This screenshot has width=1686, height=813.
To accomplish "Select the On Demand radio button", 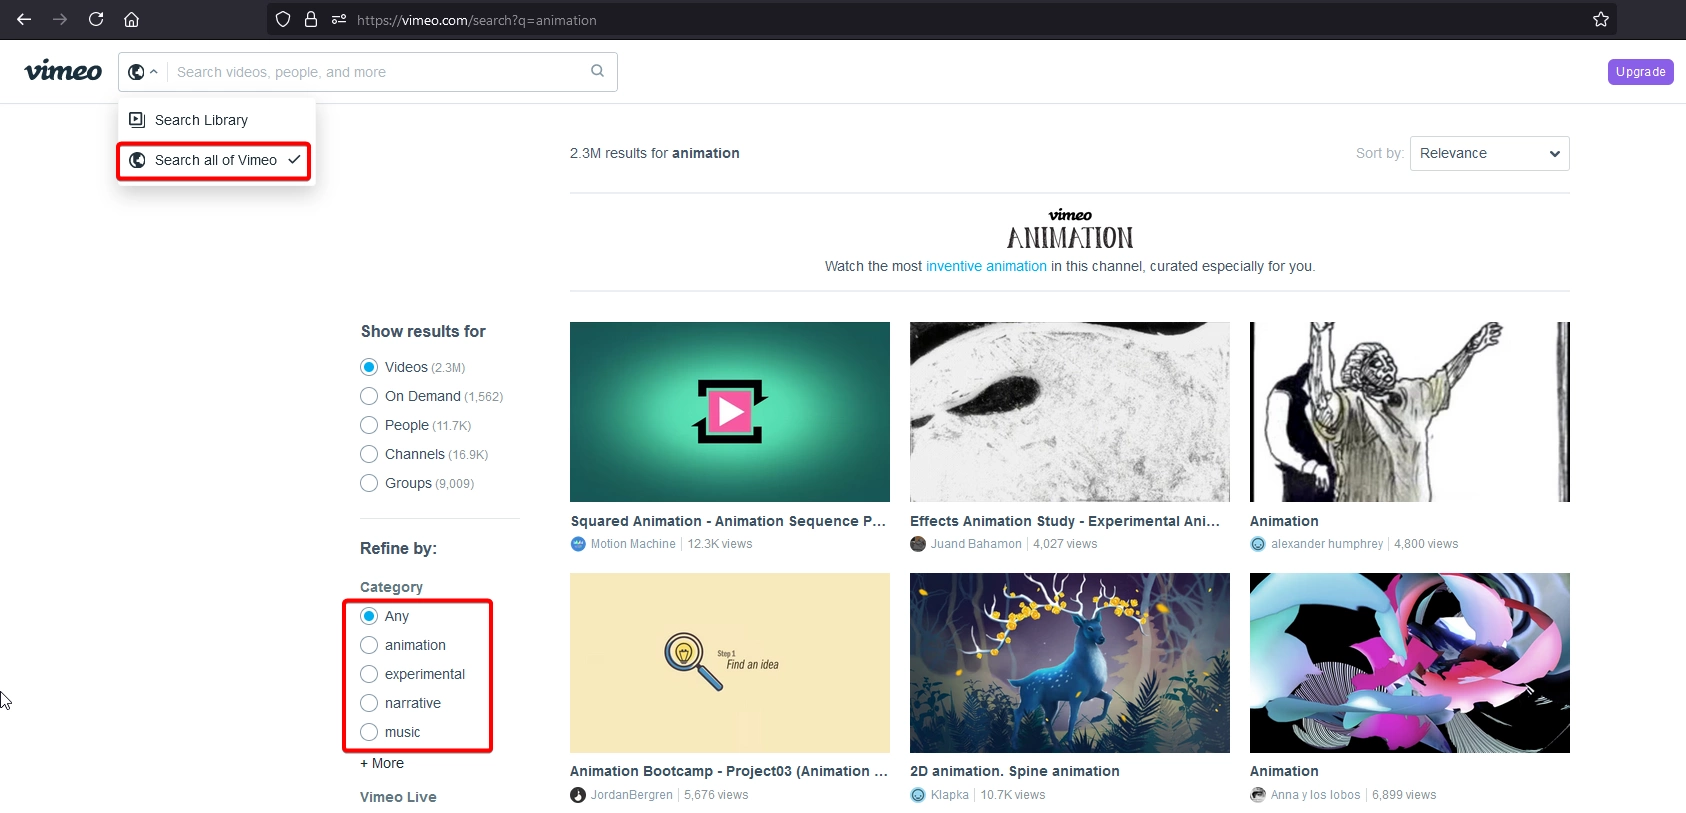I will click(369, 396).
